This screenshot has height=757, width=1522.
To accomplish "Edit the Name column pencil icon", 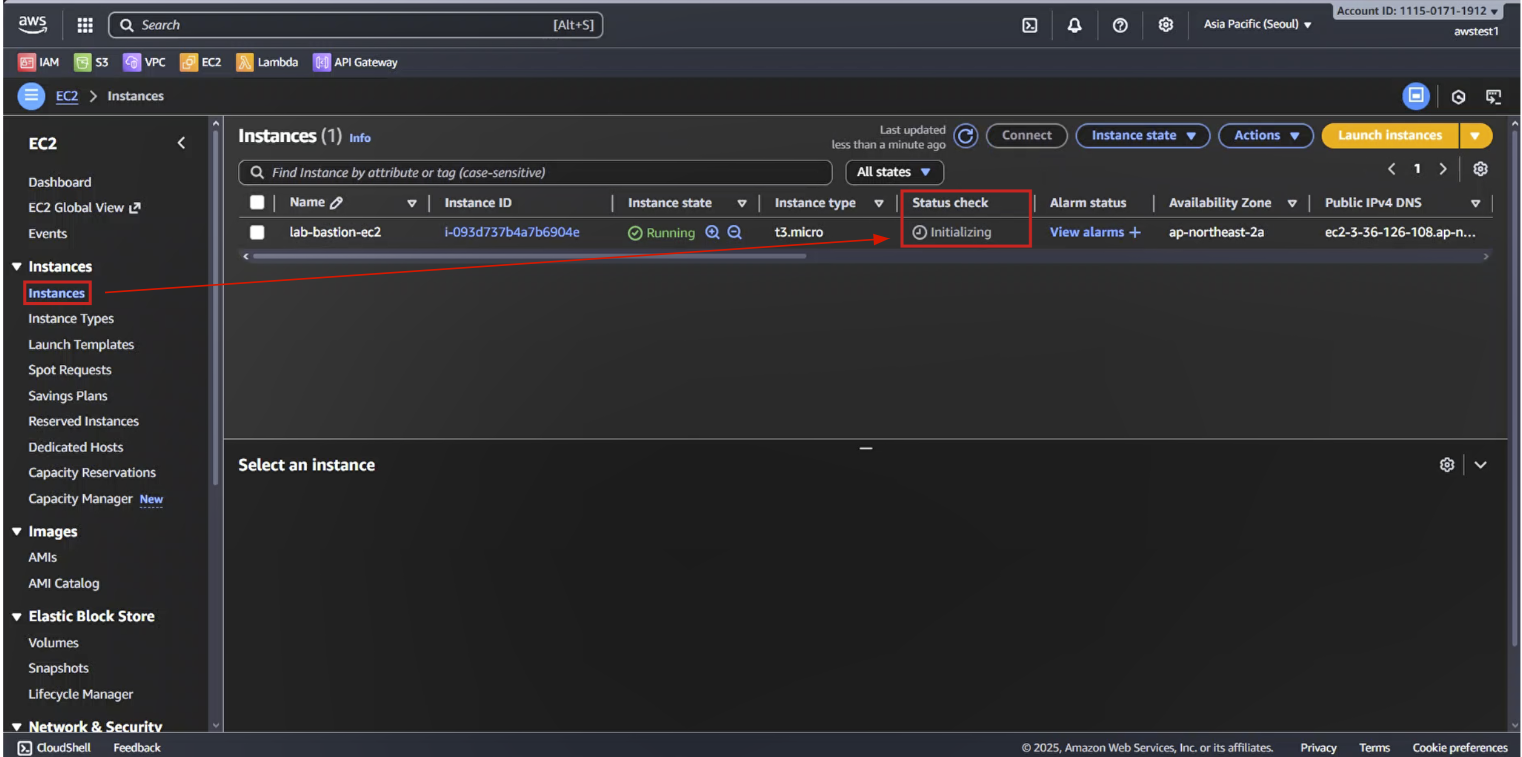I will click(x=336, y=203).
